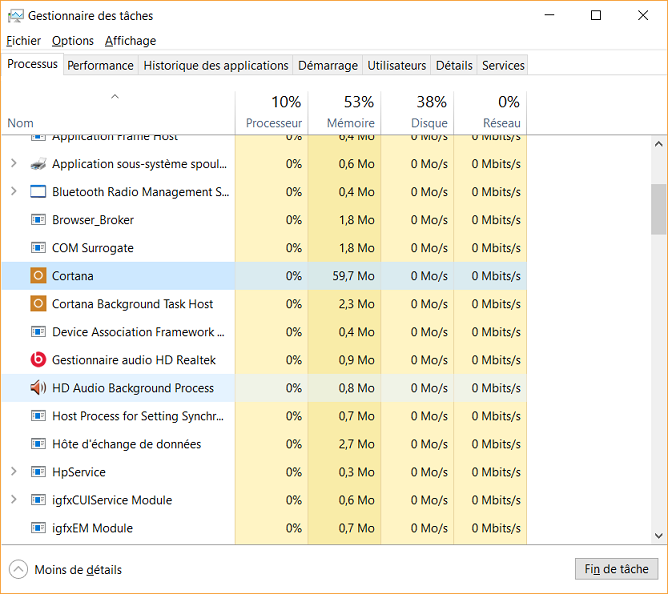Click the Bluetooth Radio Management icon

coord(39,192)
